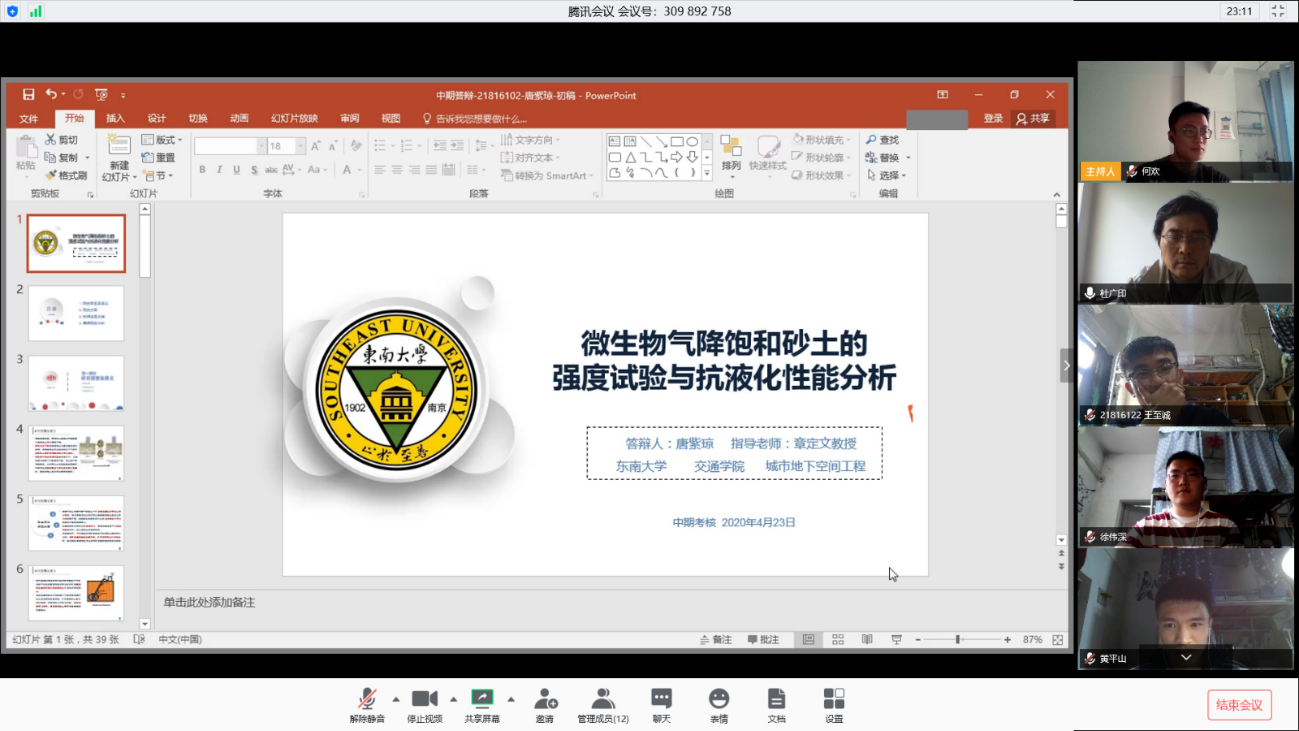Viewport: 1299px width, 731px height.
Task: Switch to the 插入 ribbon tab
Action: (x=116, y=118)
